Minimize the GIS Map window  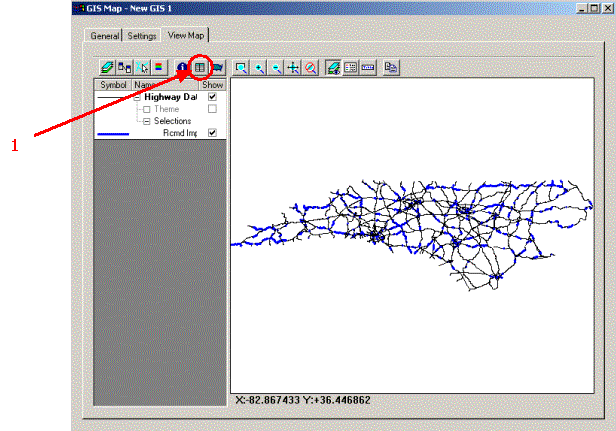[583, 8]
